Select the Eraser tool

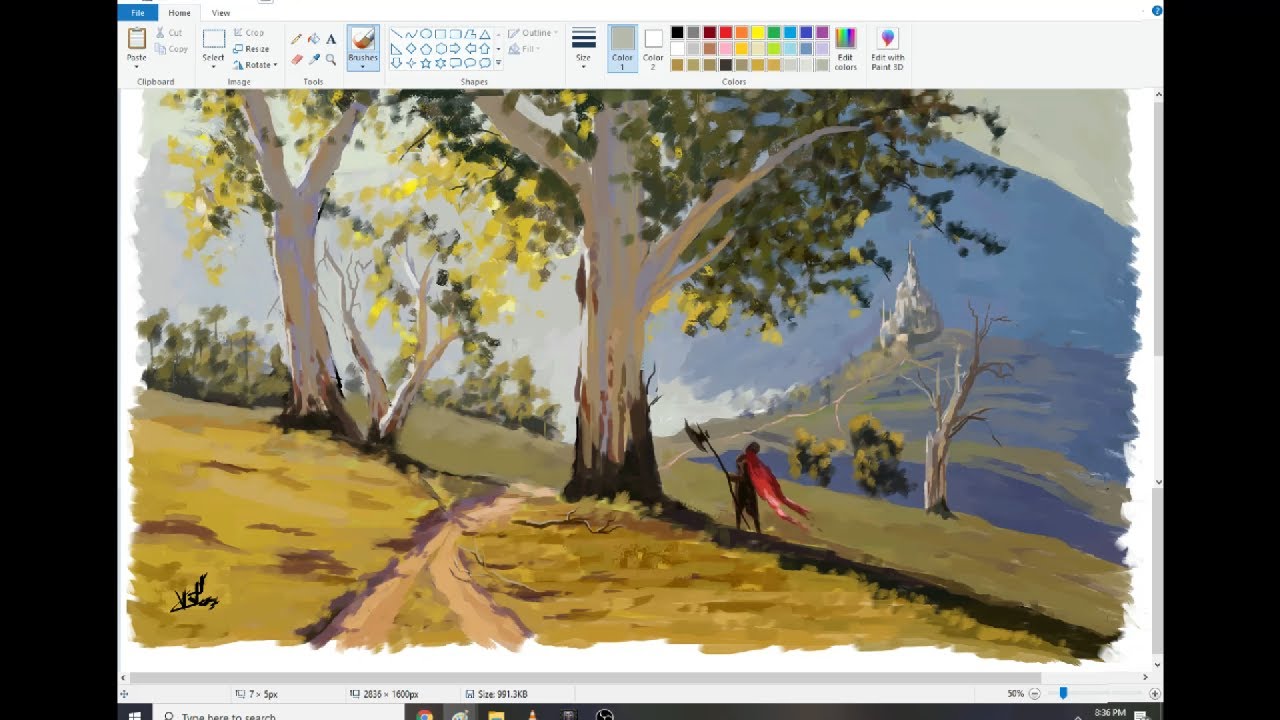coord(296,59)
